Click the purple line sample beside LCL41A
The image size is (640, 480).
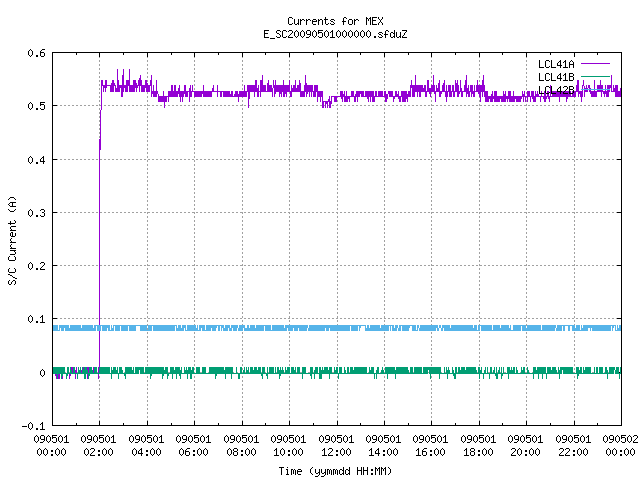595,64
